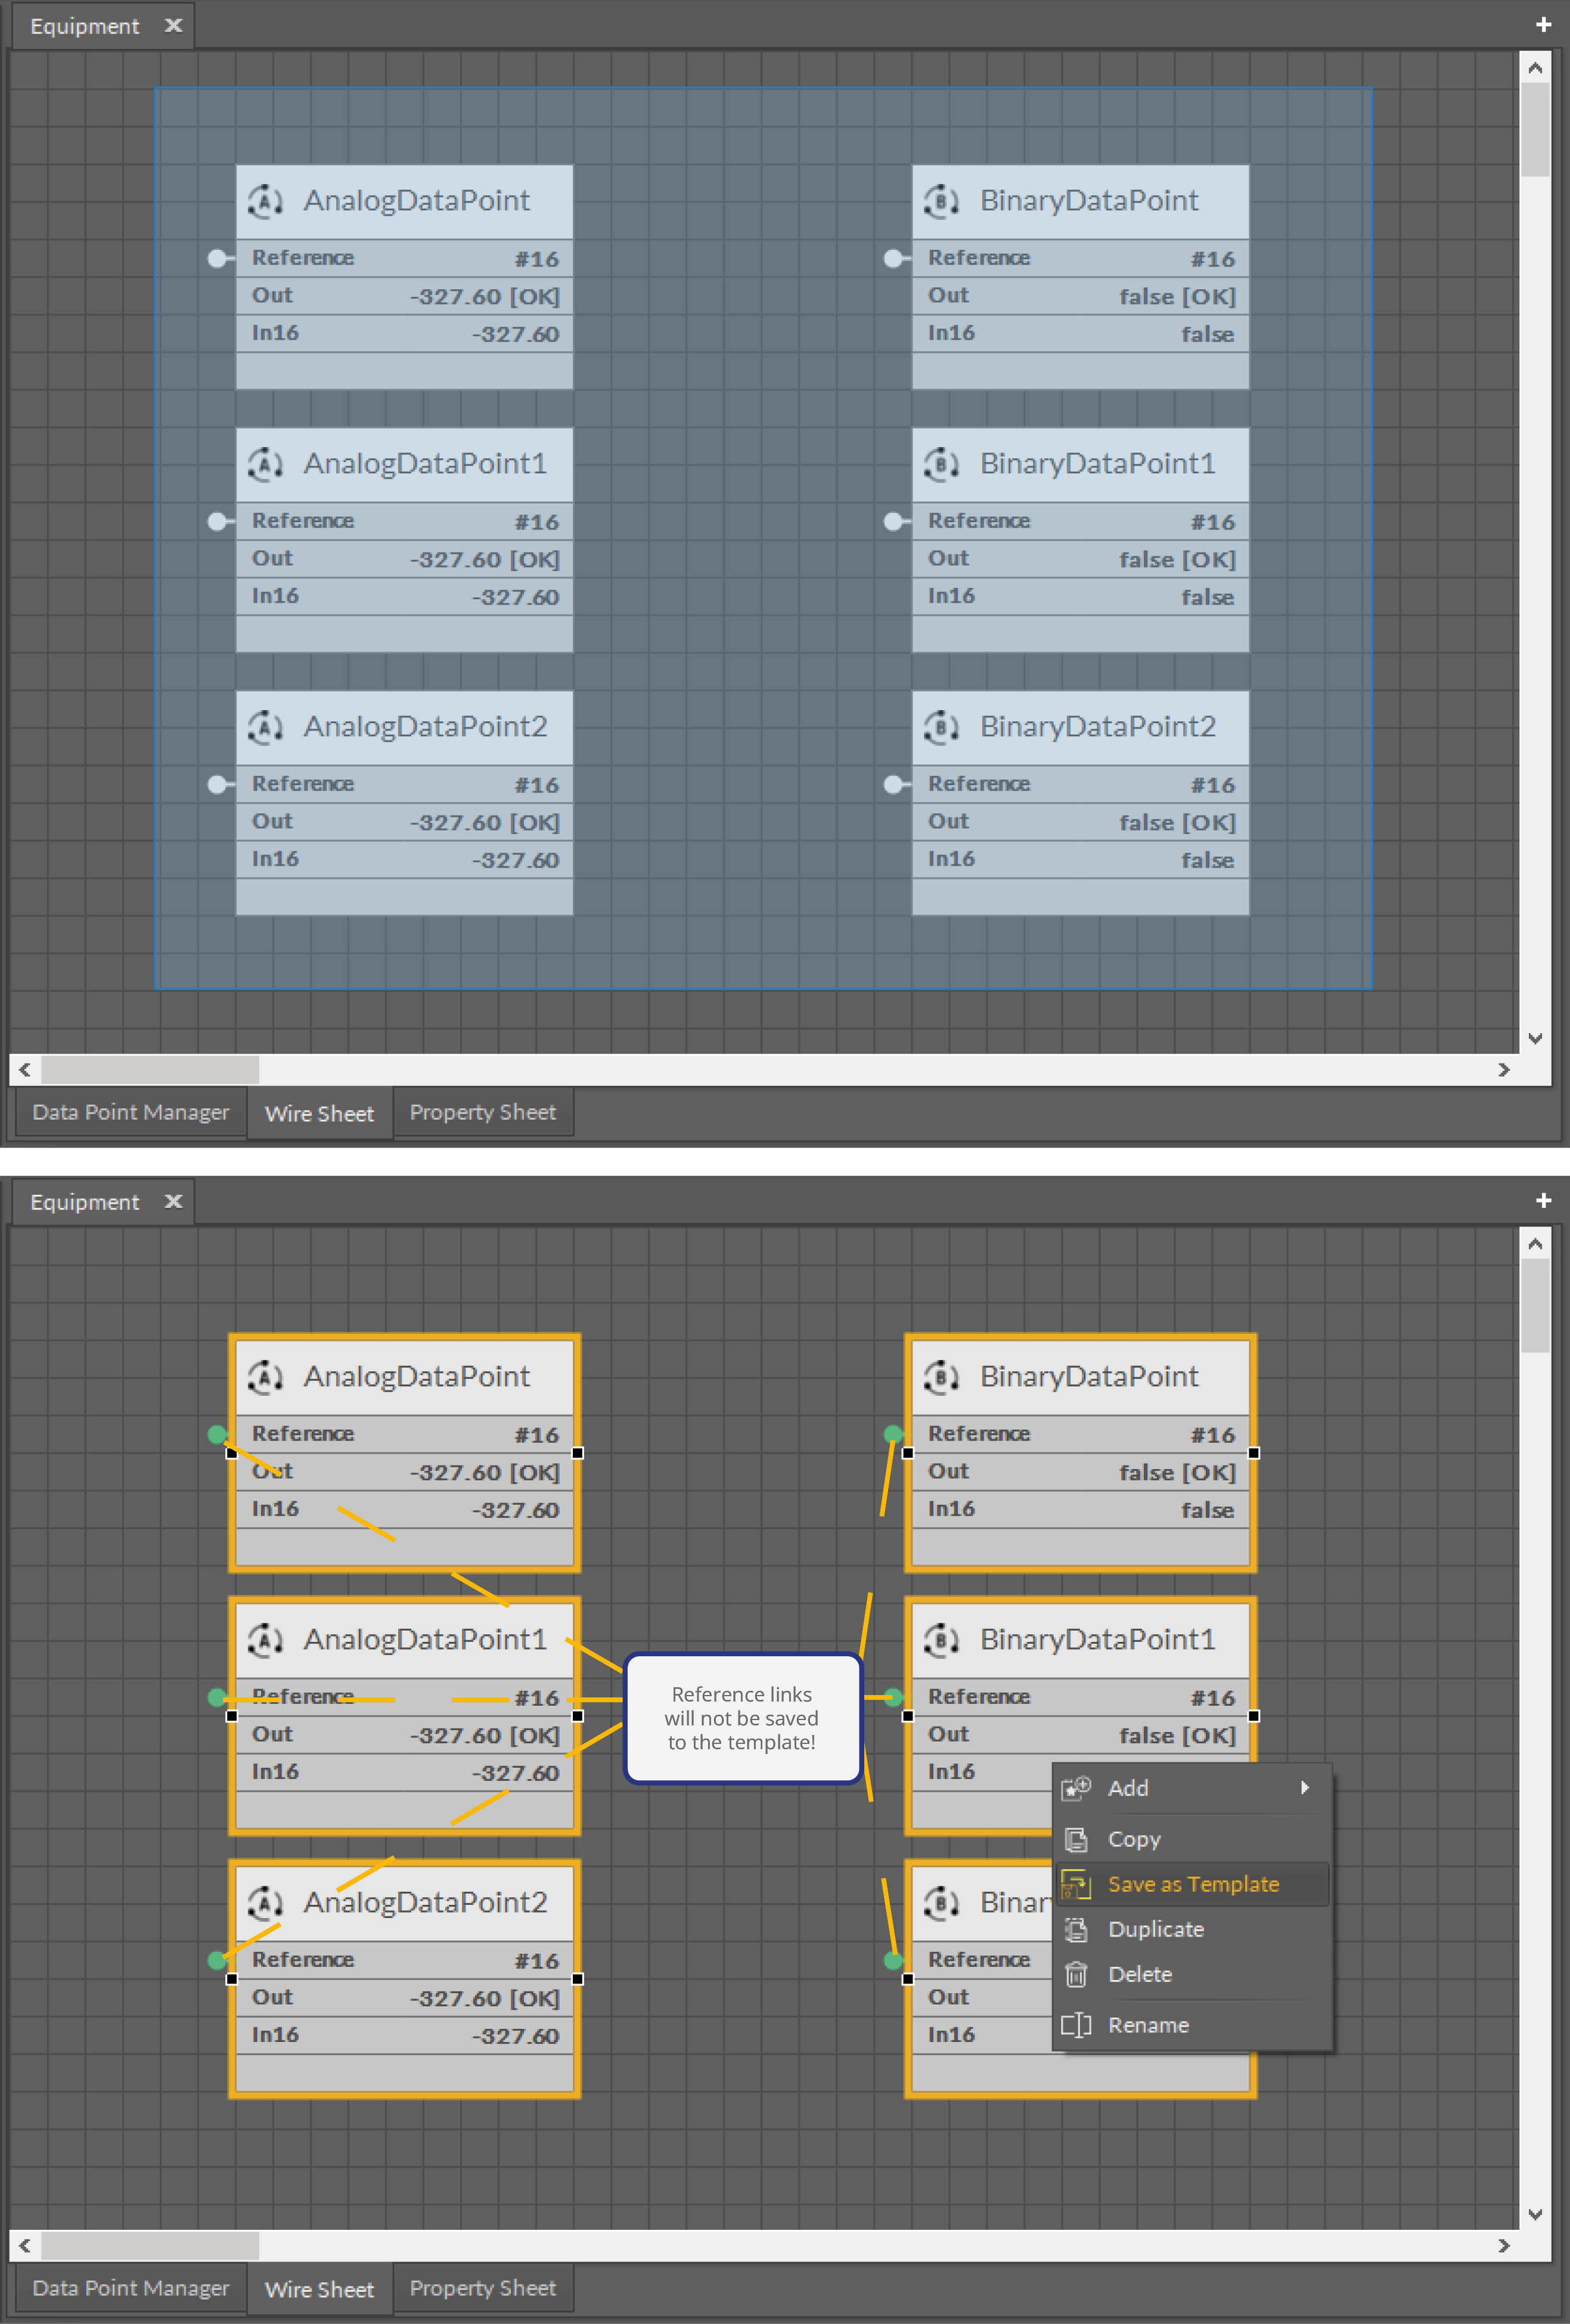1570x2324 pixels.
Task: Click green Reference slot of AnalogDataPoint2
Action: click(217, 1960)
